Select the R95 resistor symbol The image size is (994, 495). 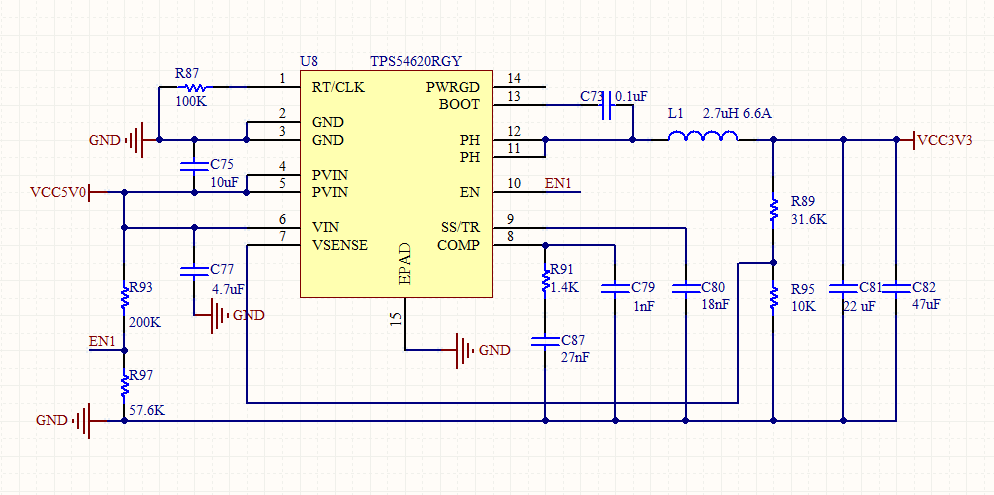click(x=773, y=297)
